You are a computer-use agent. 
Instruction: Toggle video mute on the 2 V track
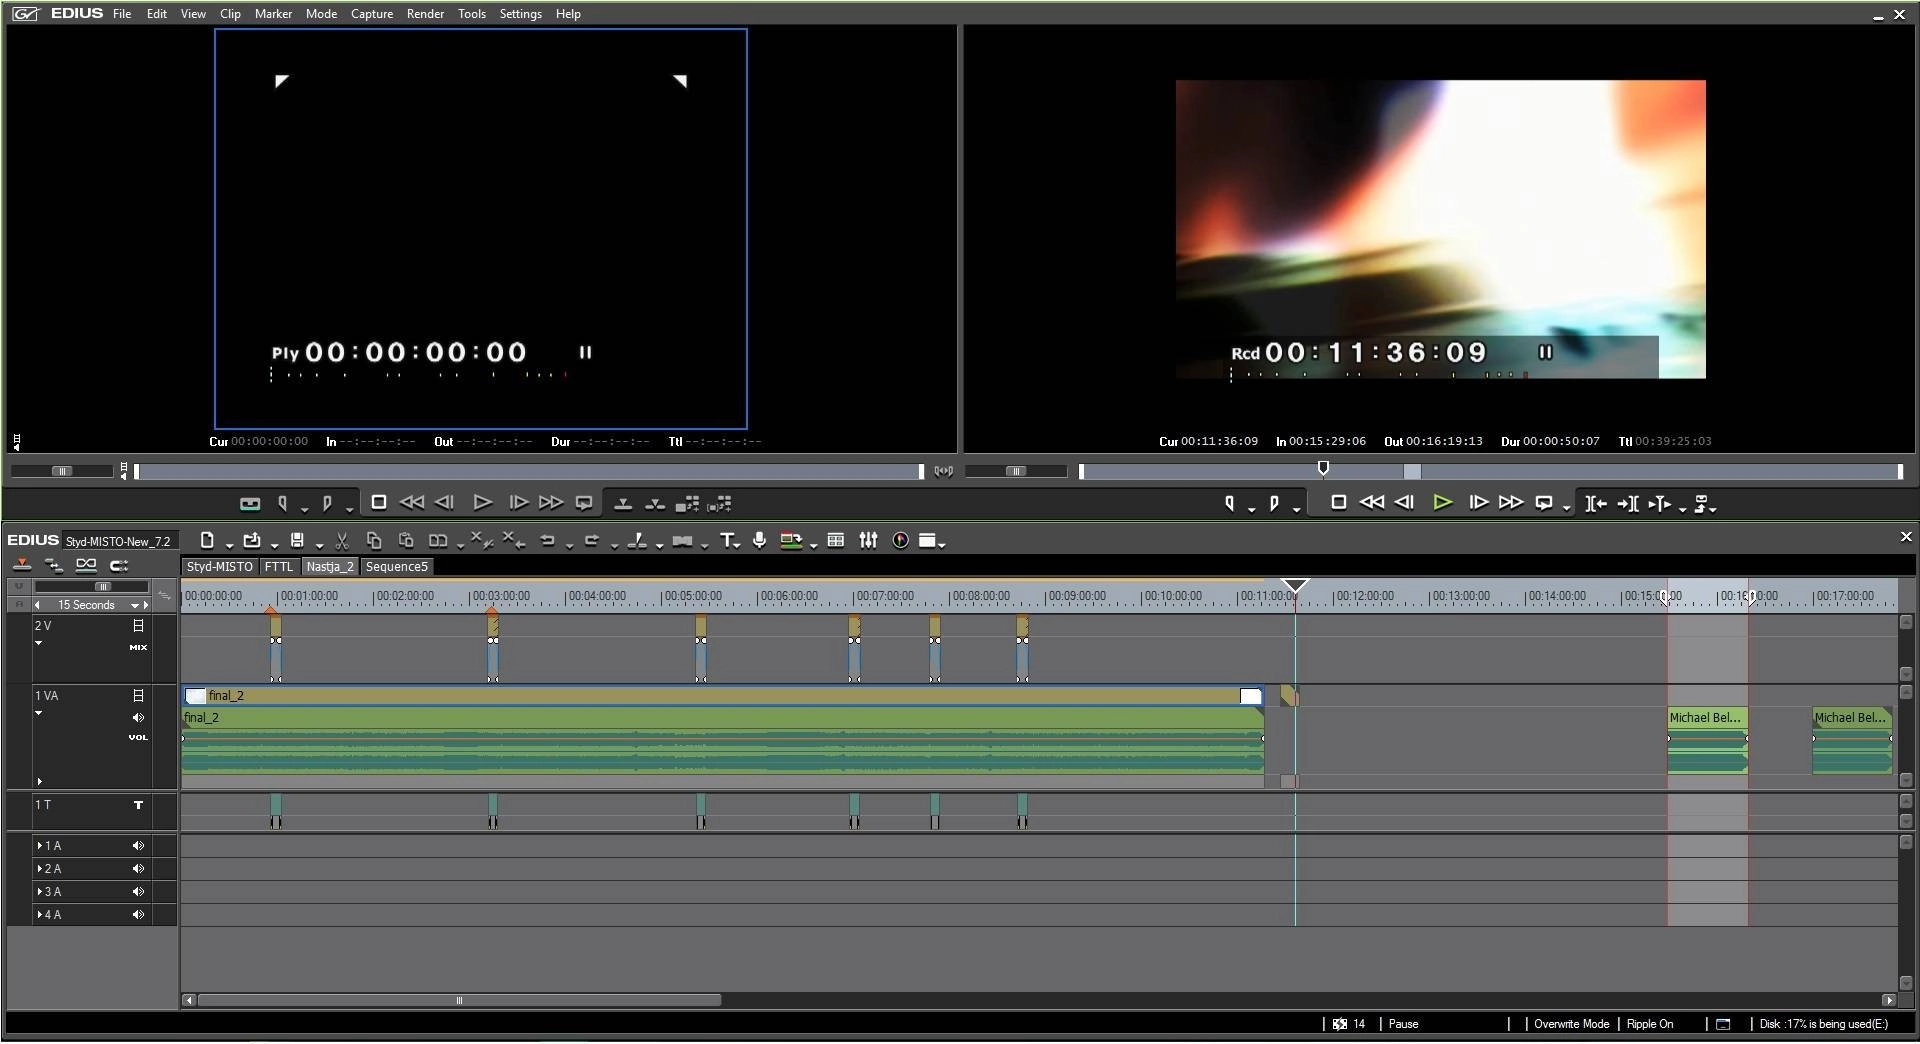click(x=138, y=625)
